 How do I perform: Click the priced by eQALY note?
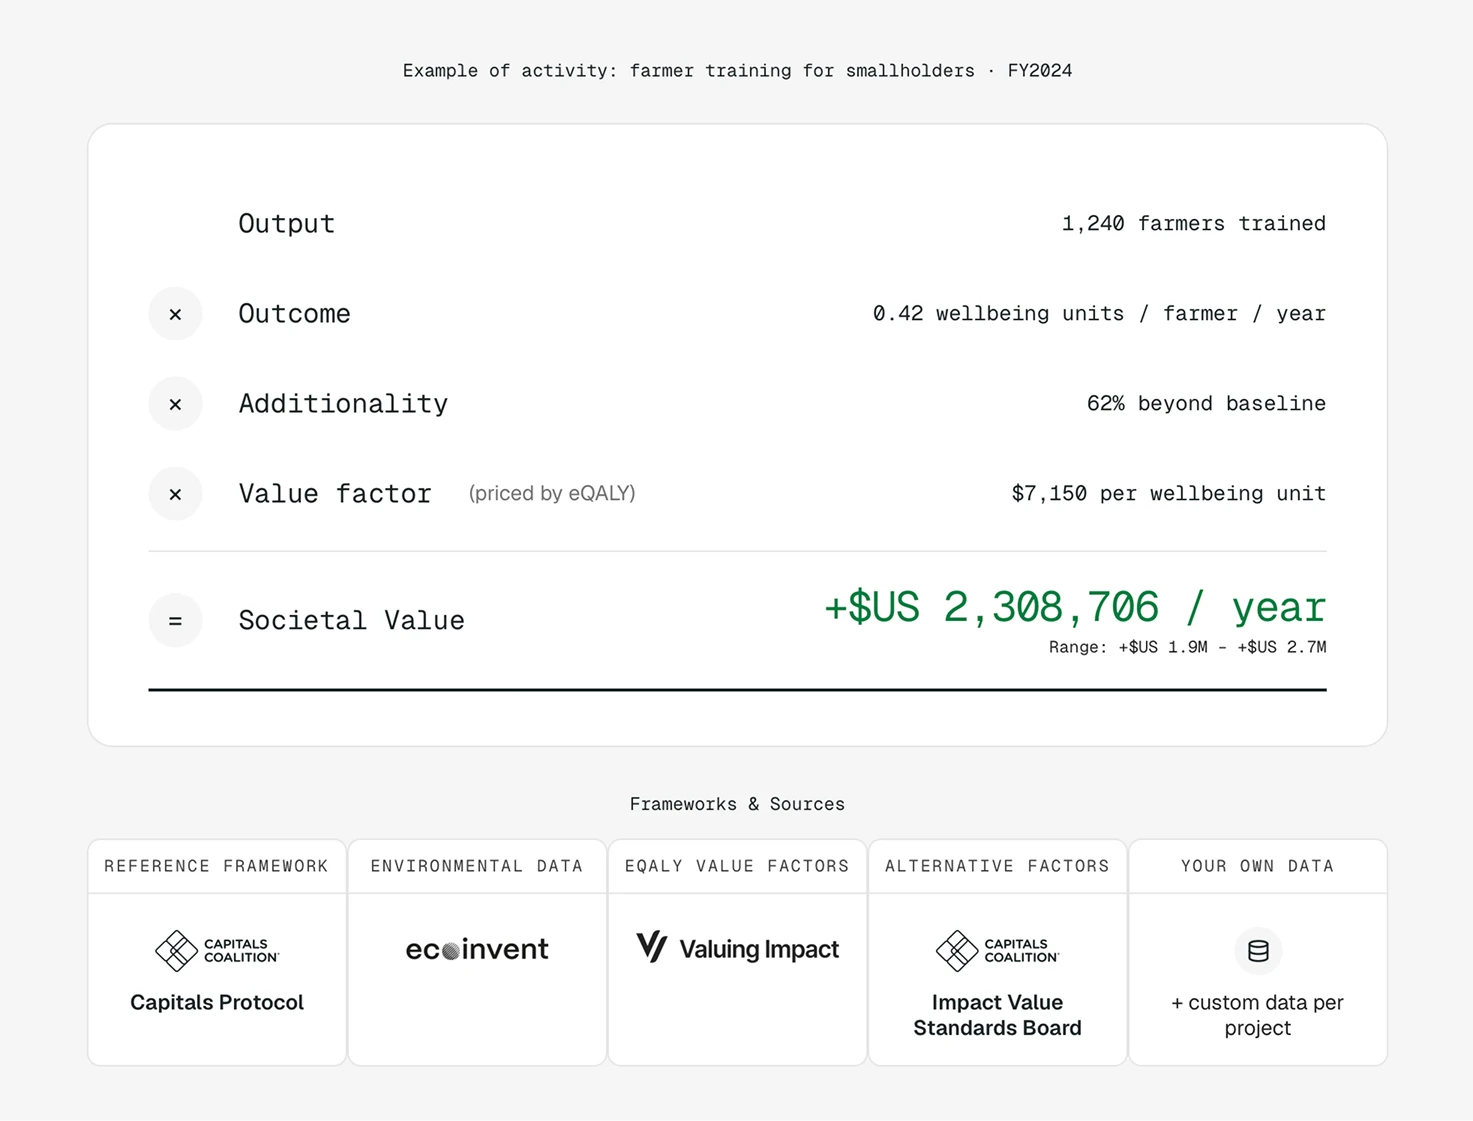click(552, 493)
